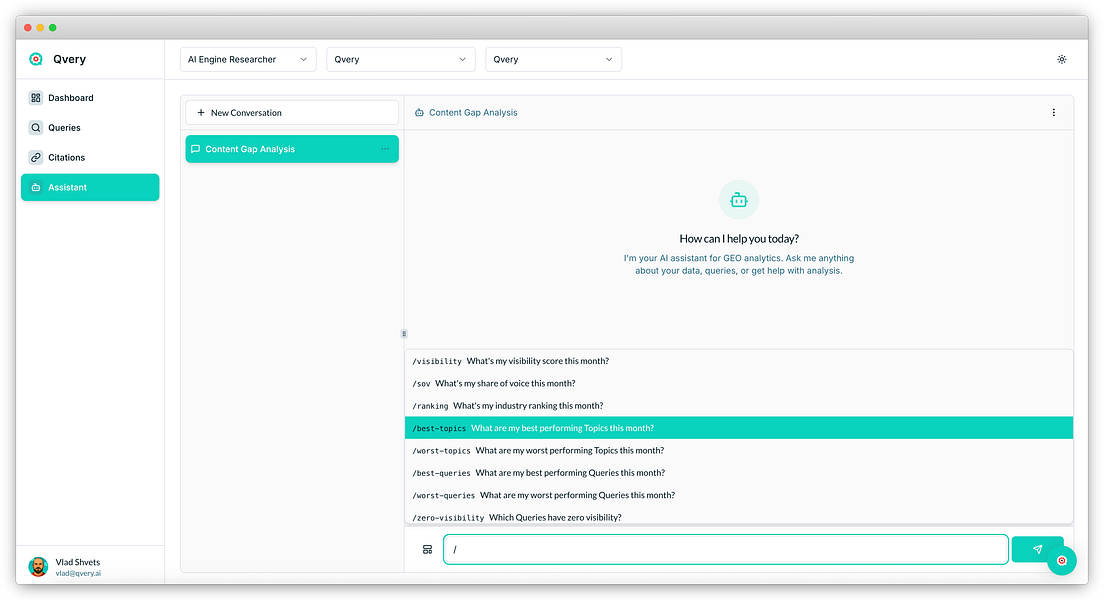
Task: Click the Qvery logo icon in sidebar
Action: coord(36,59)
